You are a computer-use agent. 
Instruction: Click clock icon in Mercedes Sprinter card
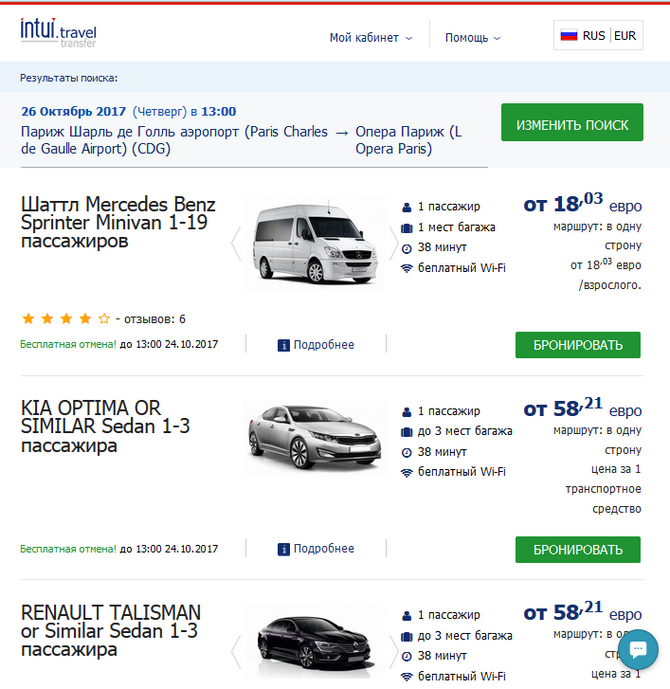point(407,248)
